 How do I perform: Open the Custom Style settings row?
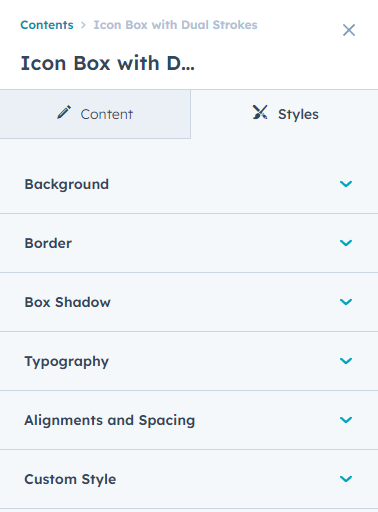tap(189, 479)
